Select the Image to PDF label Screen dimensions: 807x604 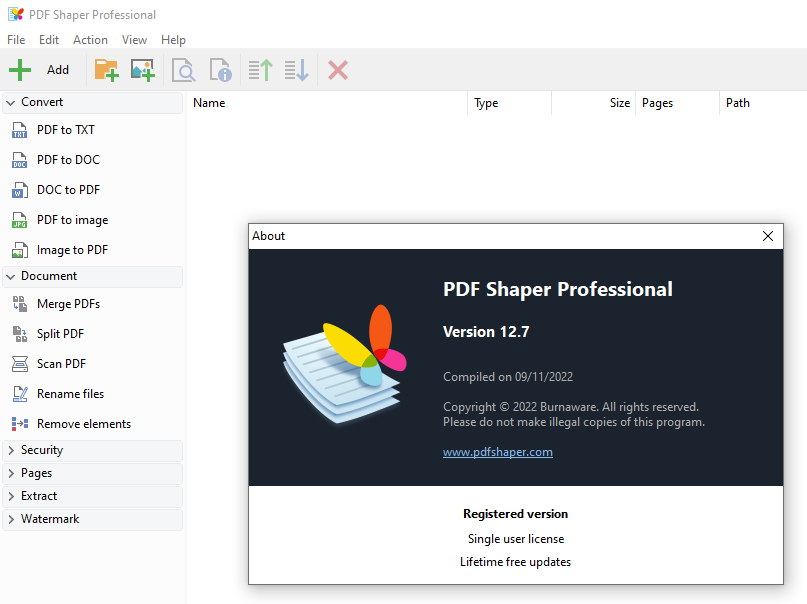point(73,250)
